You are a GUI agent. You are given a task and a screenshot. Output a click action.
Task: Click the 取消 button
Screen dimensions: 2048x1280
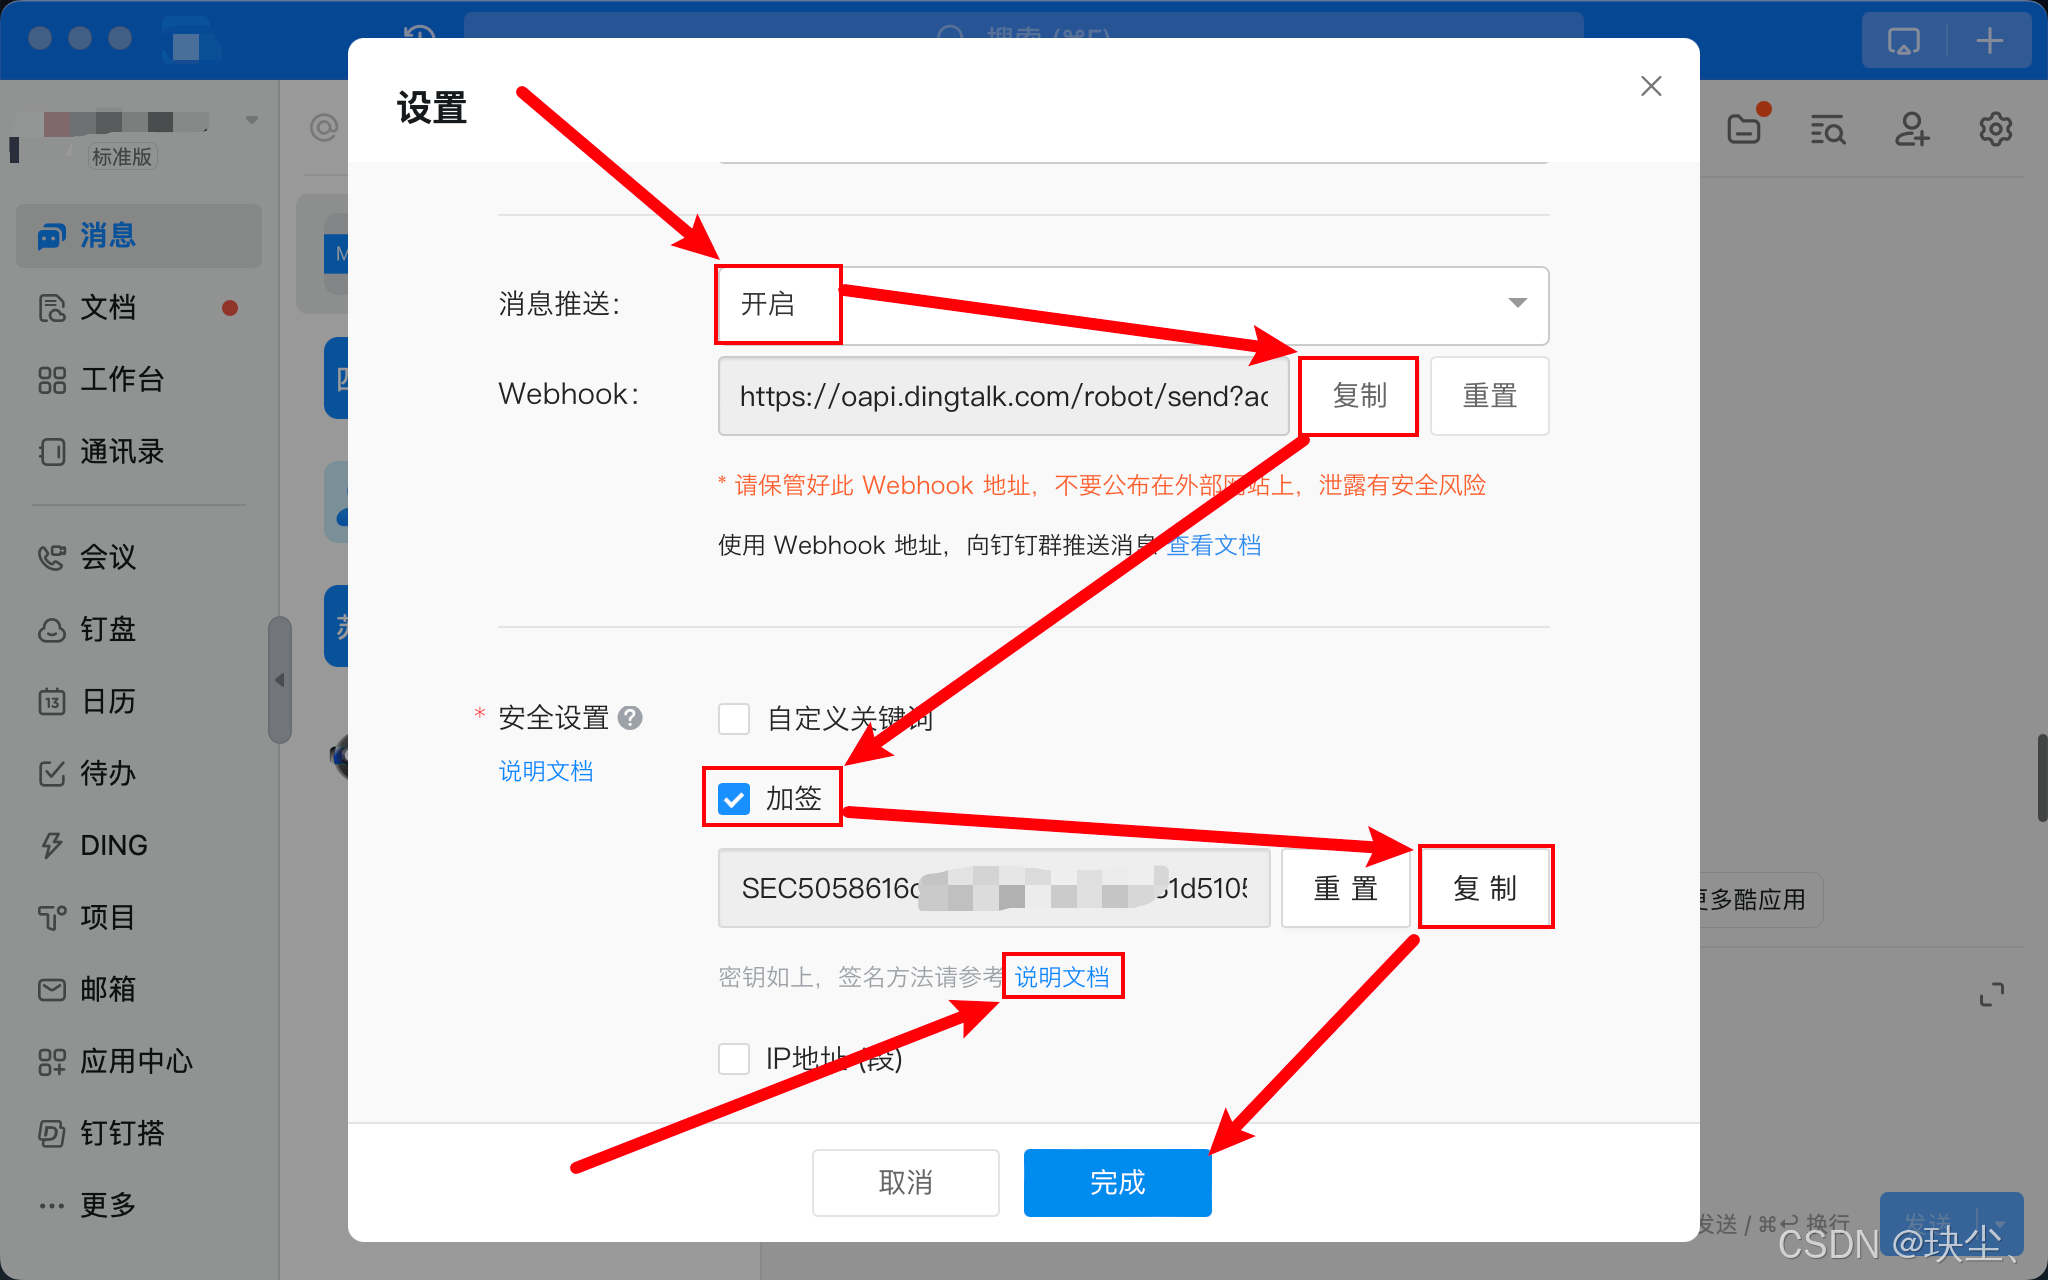[x=905, y=1182]
